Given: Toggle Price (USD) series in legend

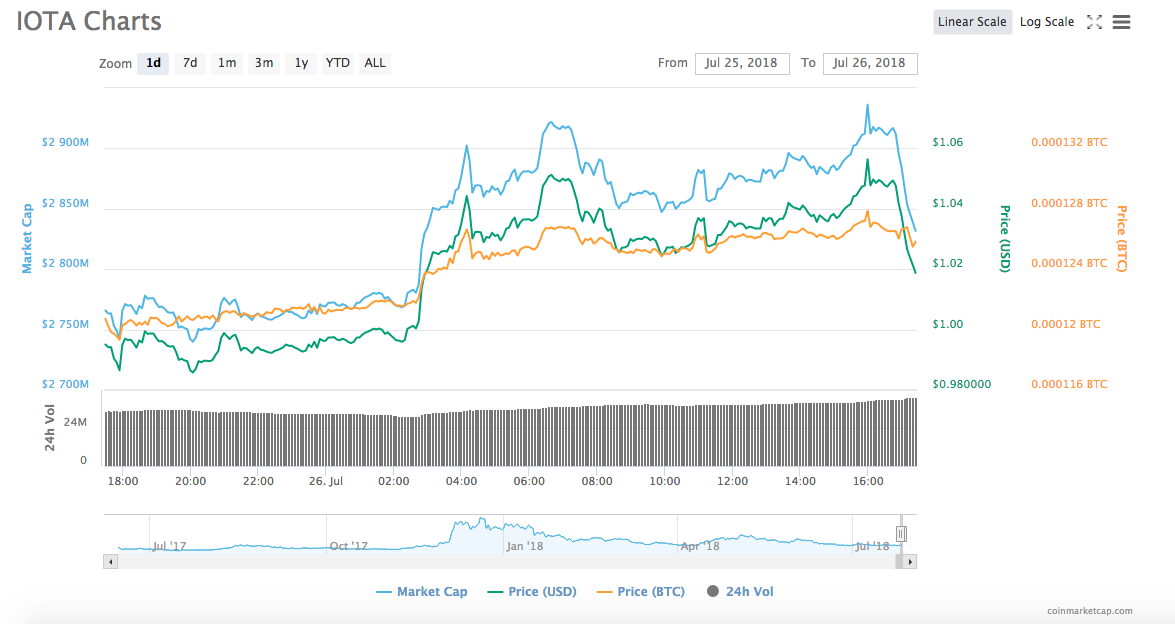Looking at the screenshot, I should [x=532, y=592].
